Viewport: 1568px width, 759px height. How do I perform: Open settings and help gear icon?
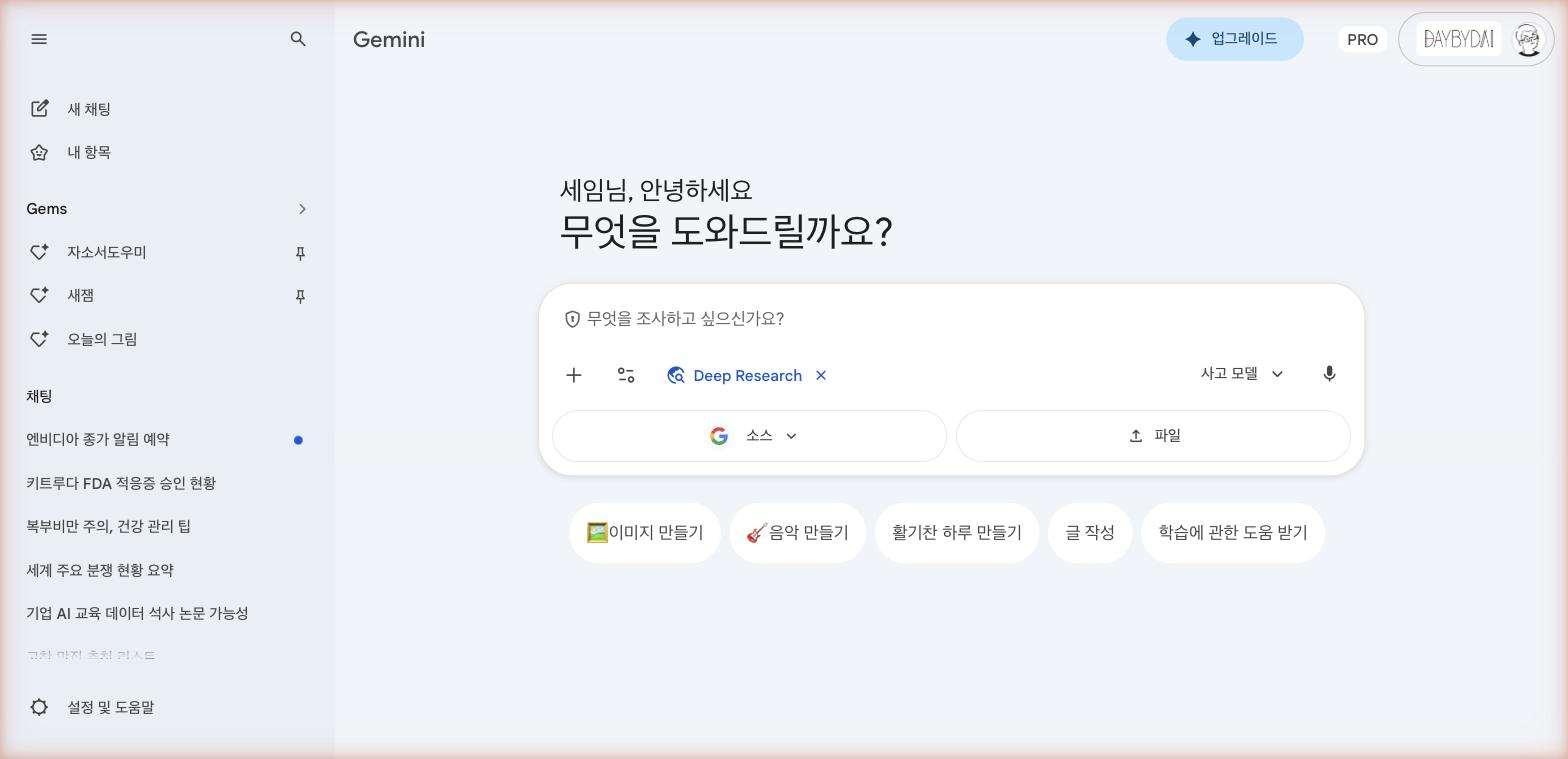tap(39, 707)
